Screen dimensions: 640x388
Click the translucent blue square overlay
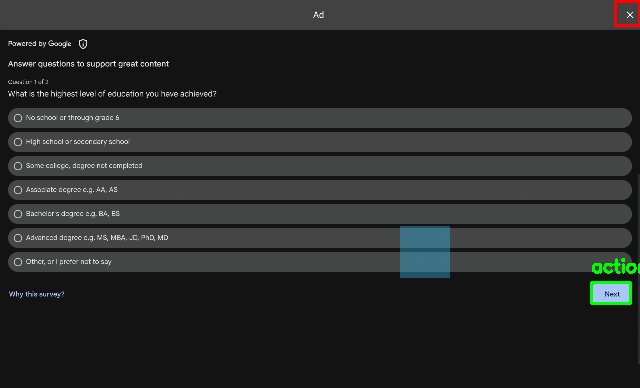click(425, 252)
